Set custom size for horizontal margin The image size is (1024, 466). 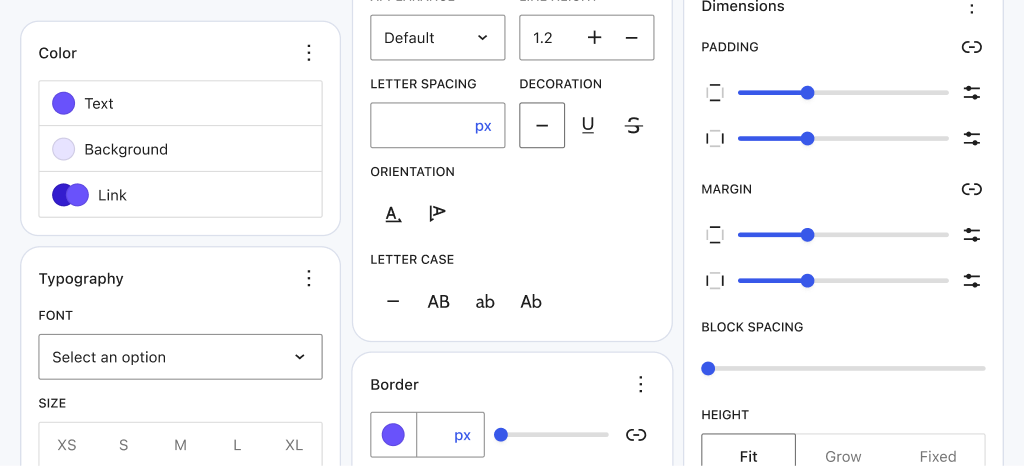(972, 281)
